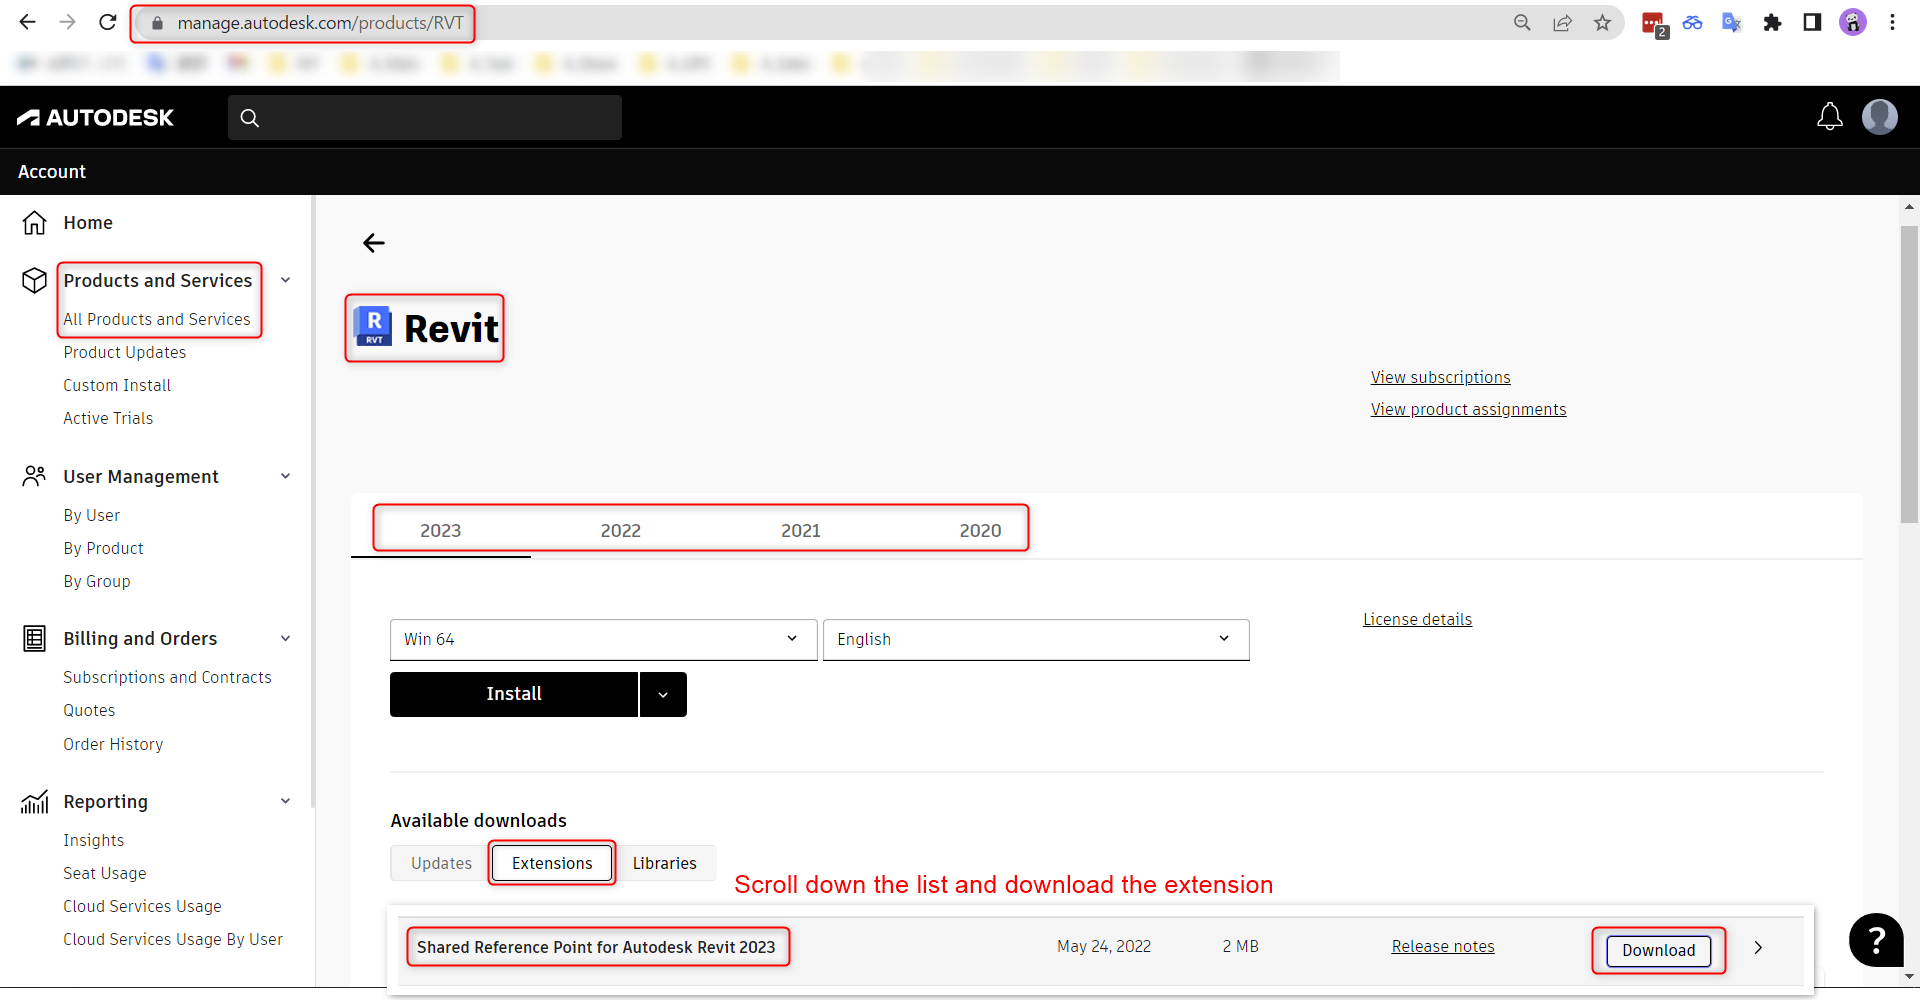The image size is (1920, 1000).
Task: Open the English language dropdown
Action: click(x=1036, y=640)
